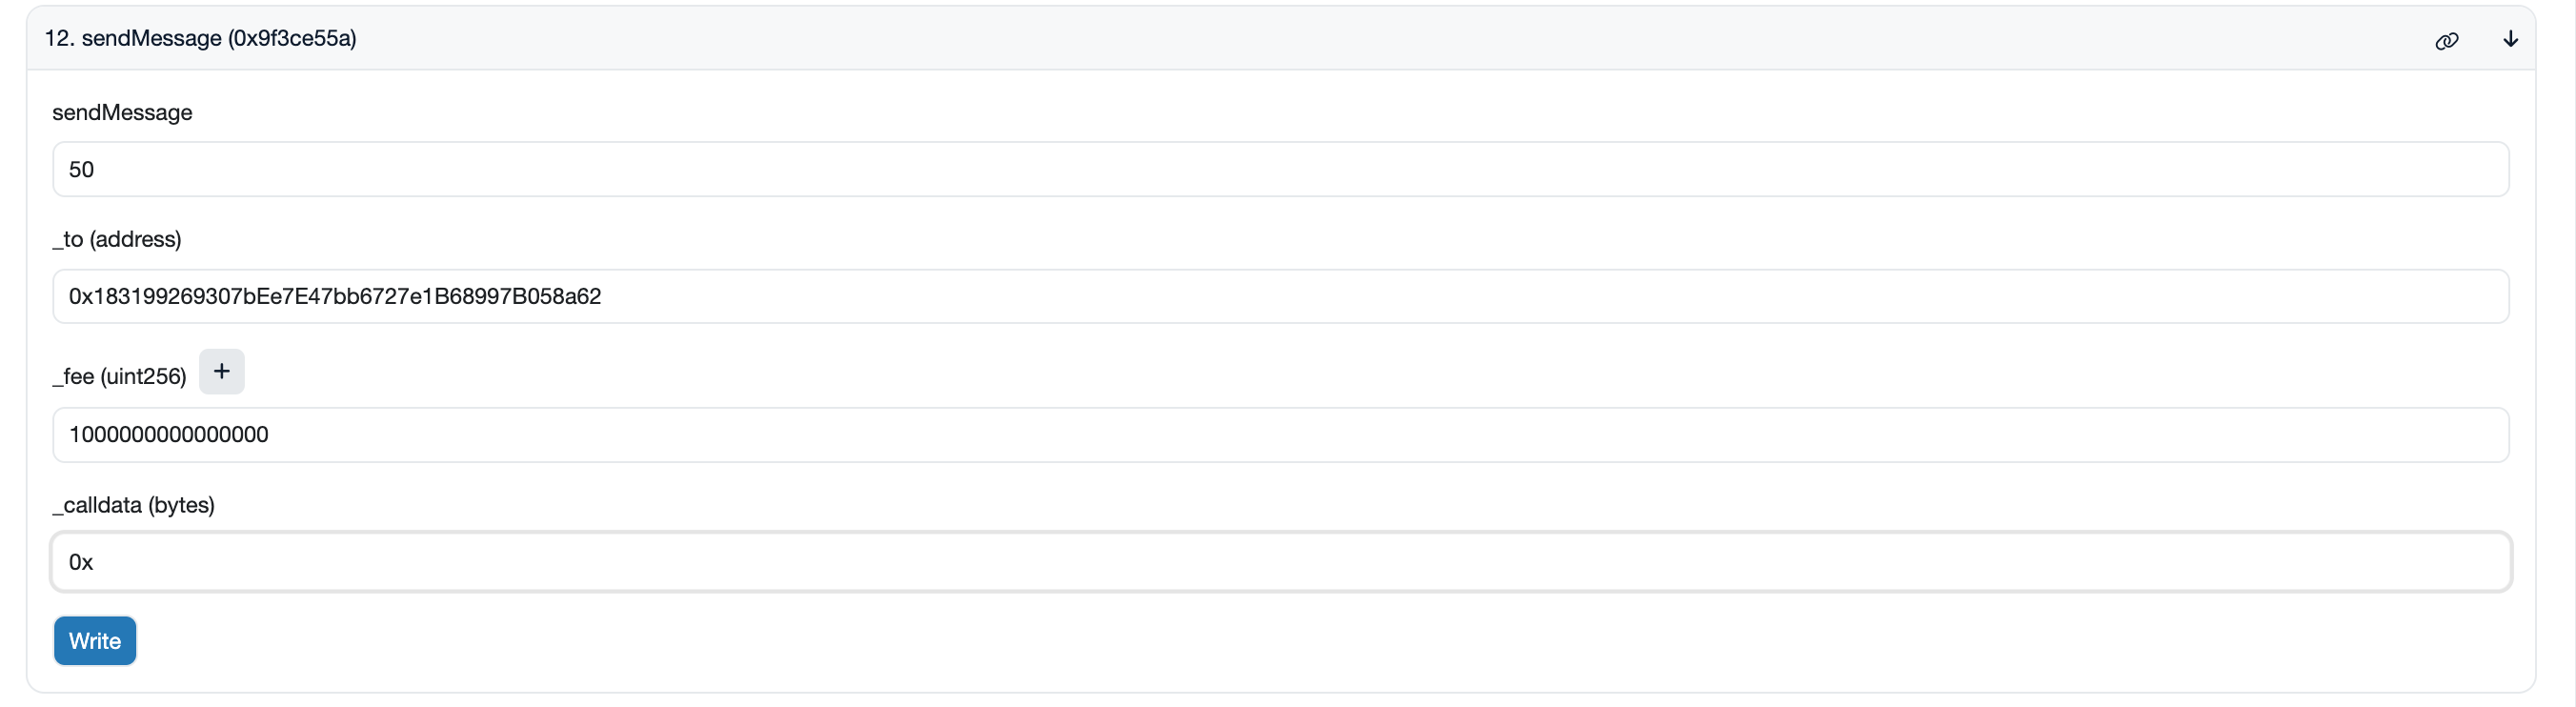Click the value 50 in payable field
The image size is (2576, 707).
pos(81,170)
